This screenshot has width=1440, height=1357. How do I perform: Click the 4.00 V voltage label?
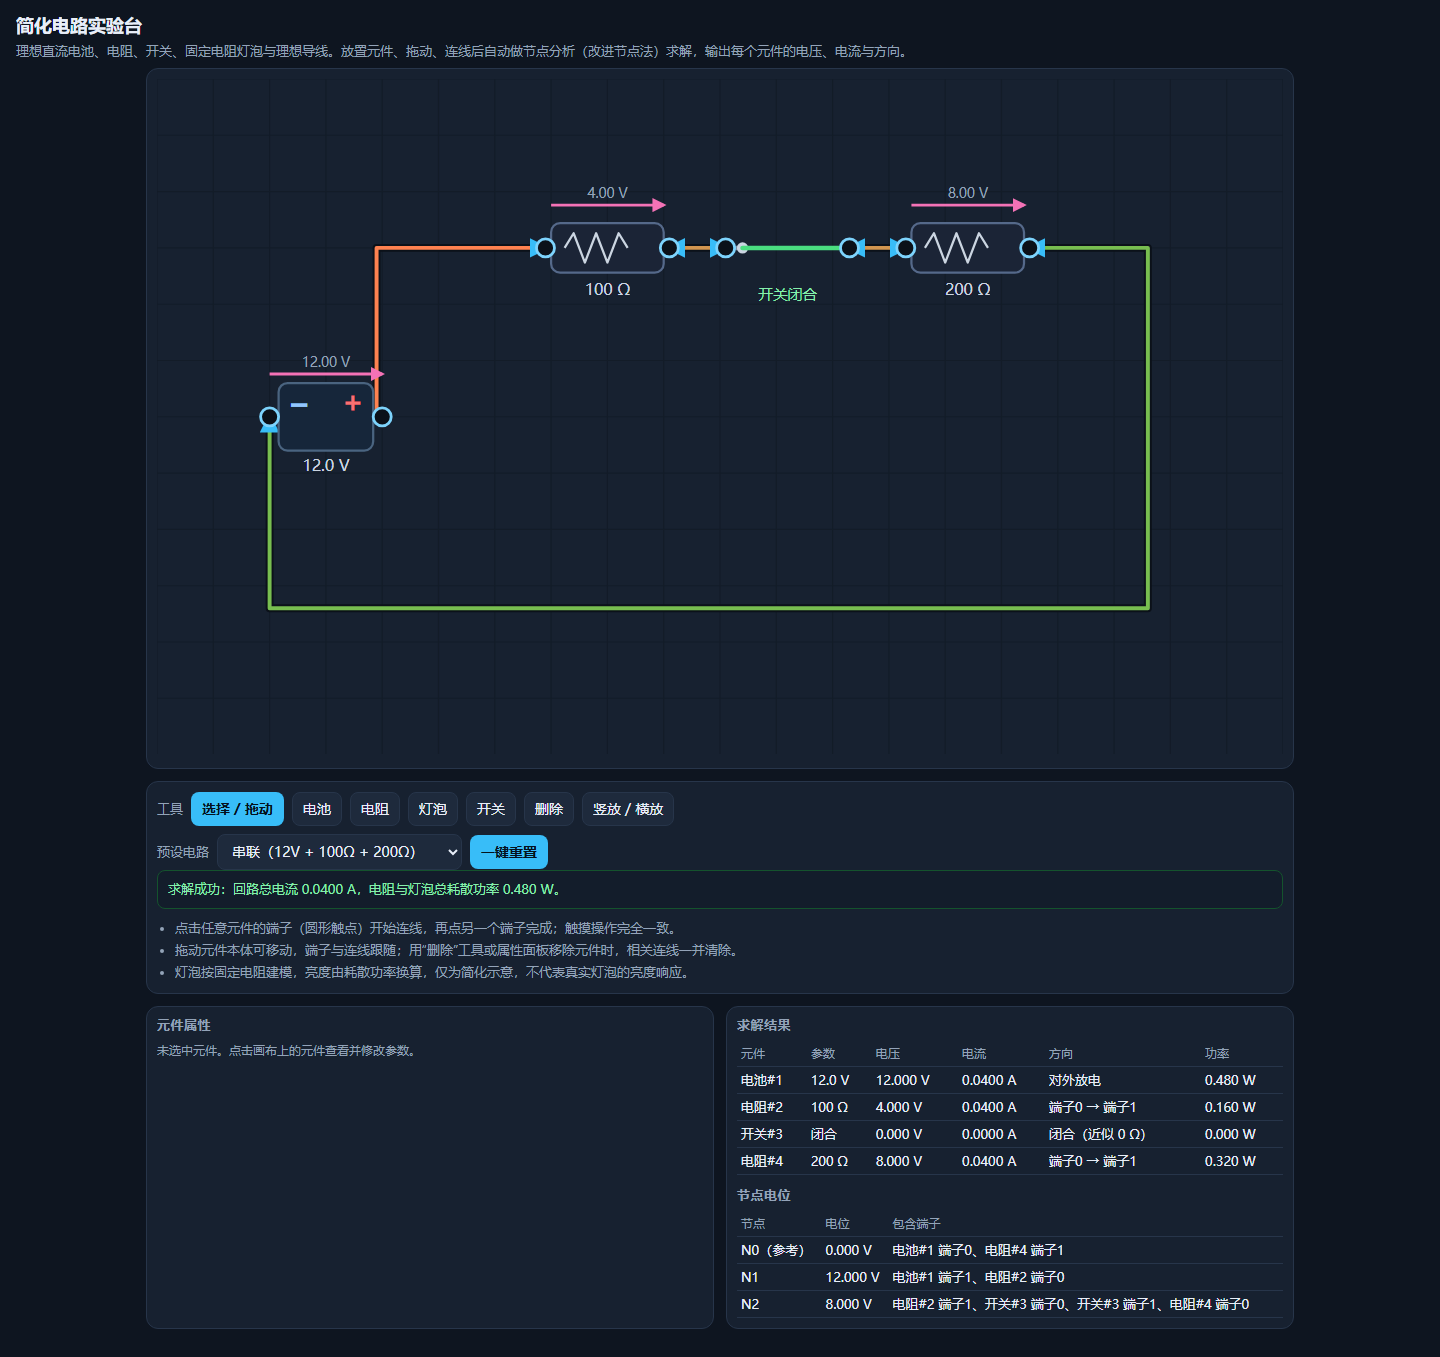(607, 192)
